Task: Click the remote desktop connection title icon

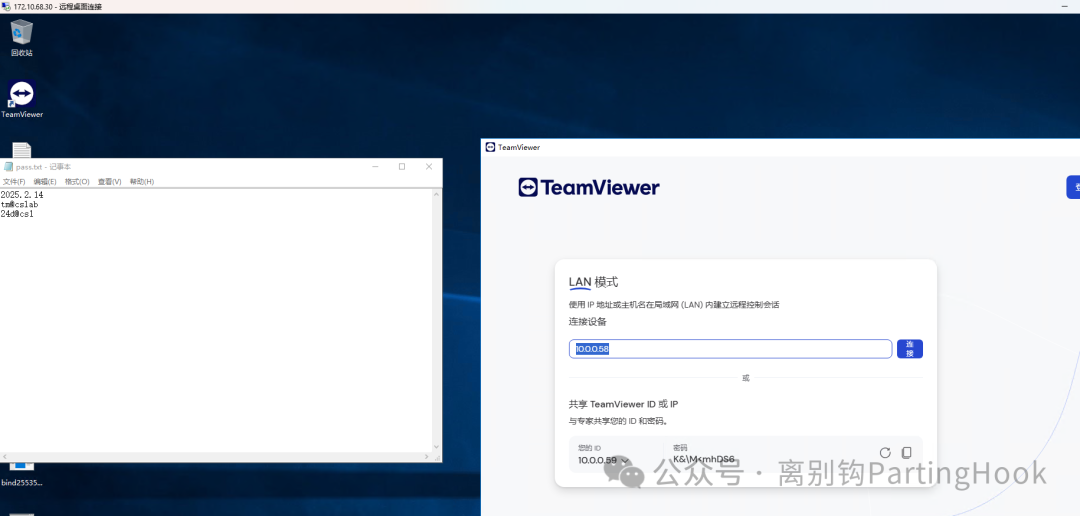Action: [6, 6]
